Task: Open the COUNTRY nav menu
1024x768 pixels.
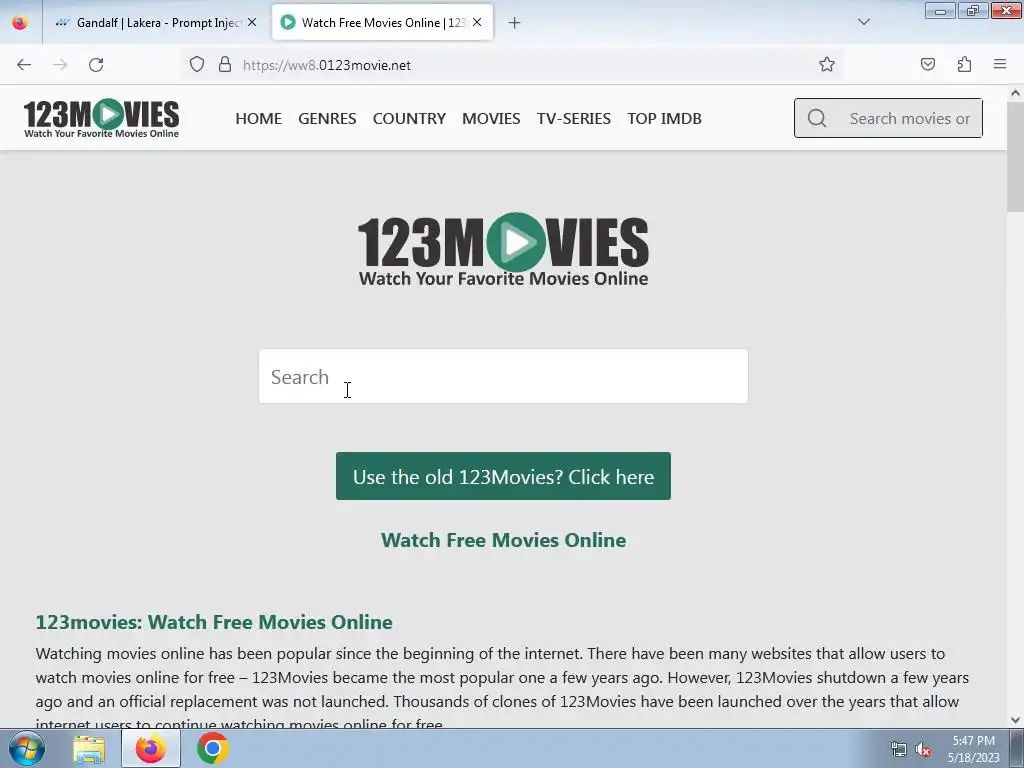Action: coord(409,118)
